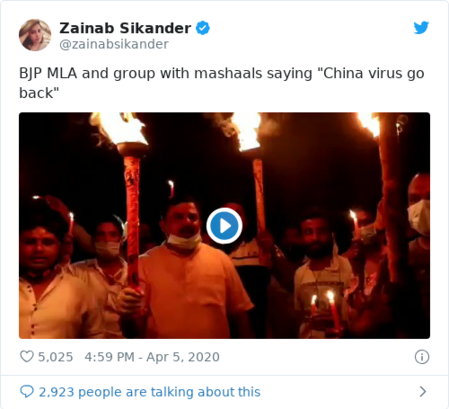
Task: Open the Zainab Sikander display name
Action: (x=125, y=28)
